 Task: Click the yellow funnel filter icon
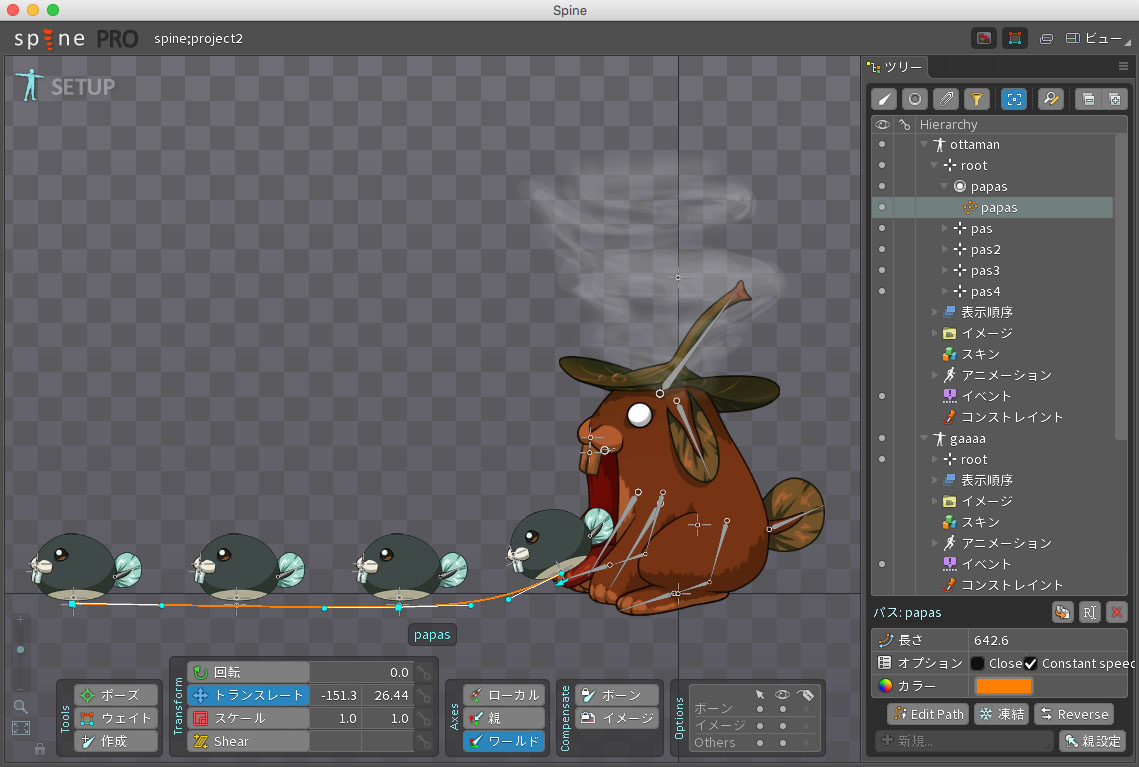[x=977, y=99]
